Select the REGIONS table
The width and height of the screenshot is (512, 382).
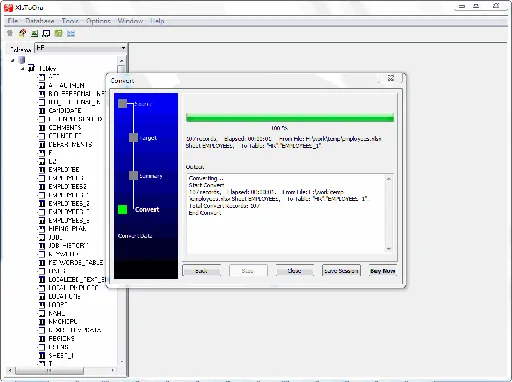[61, 339]
